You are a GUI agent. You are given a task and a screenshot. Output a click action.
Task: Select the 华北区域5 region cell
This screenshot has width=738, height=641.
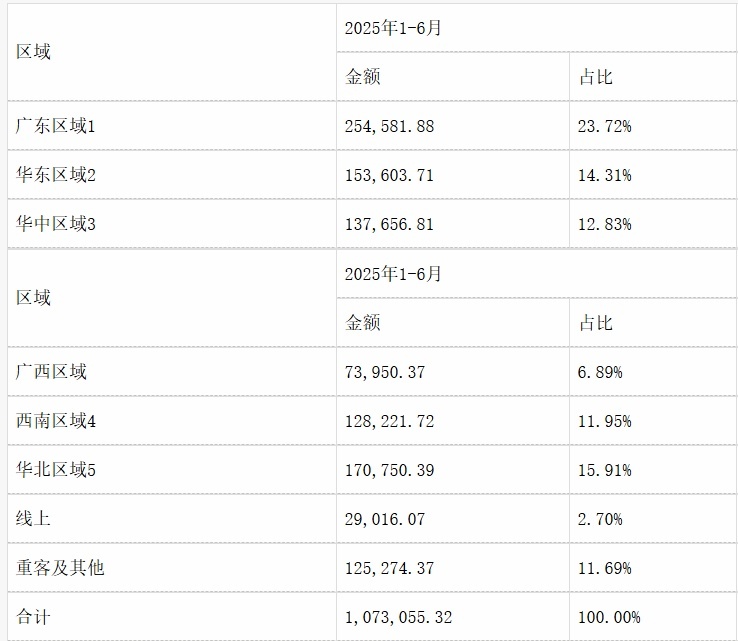point(55,470)
